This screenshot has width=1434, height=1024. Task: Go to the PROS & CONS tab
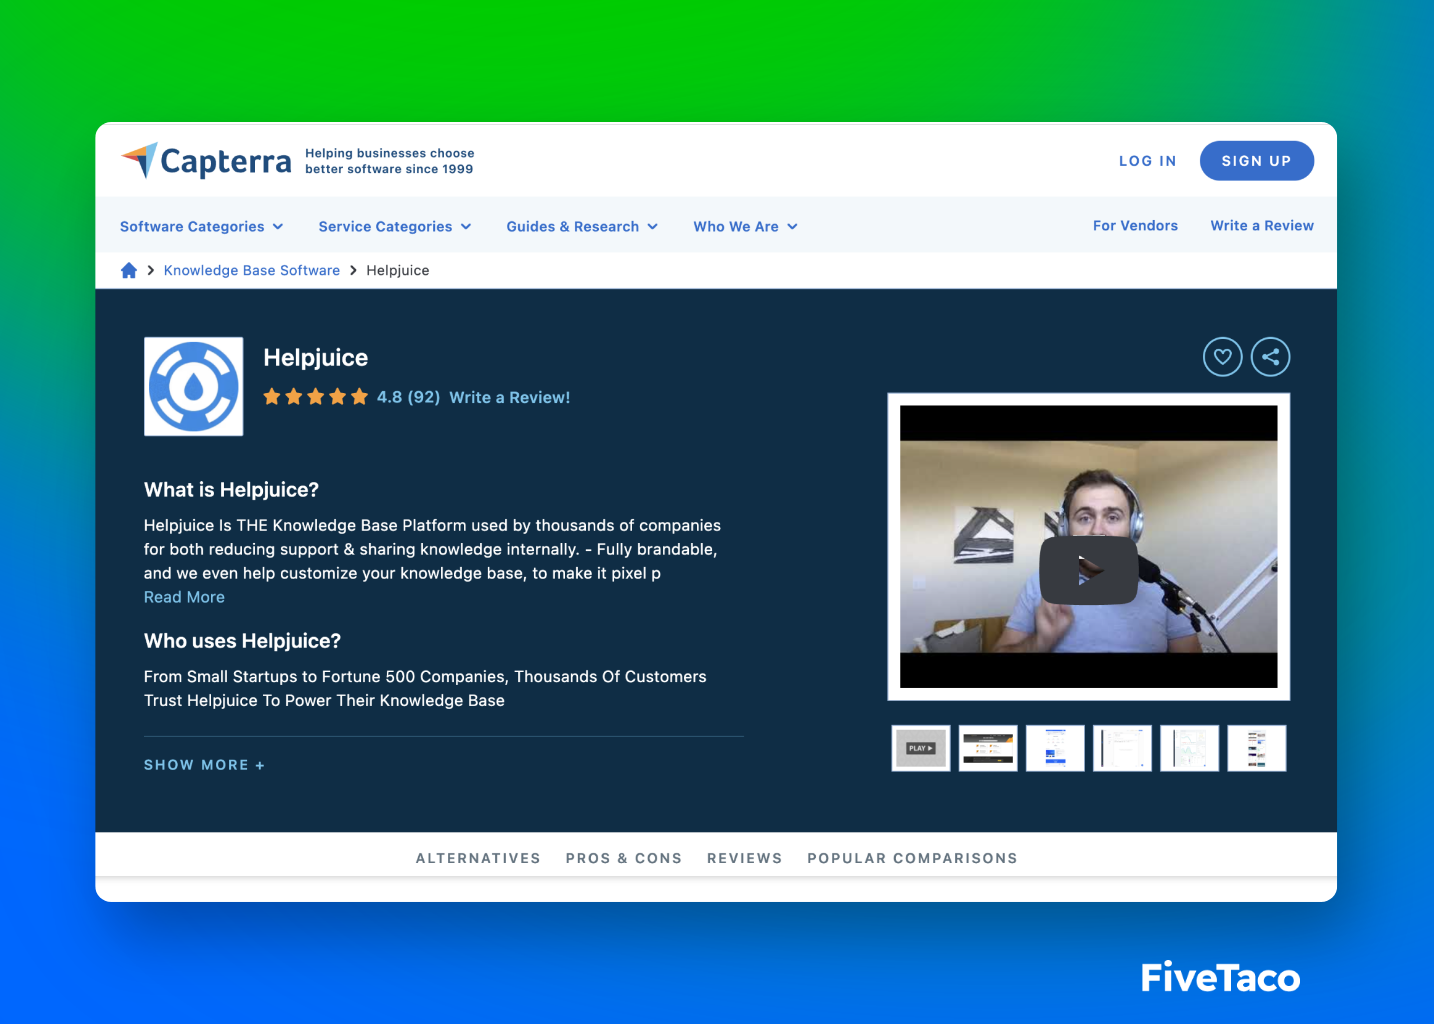pyautogui.click(x=624, y=858)
